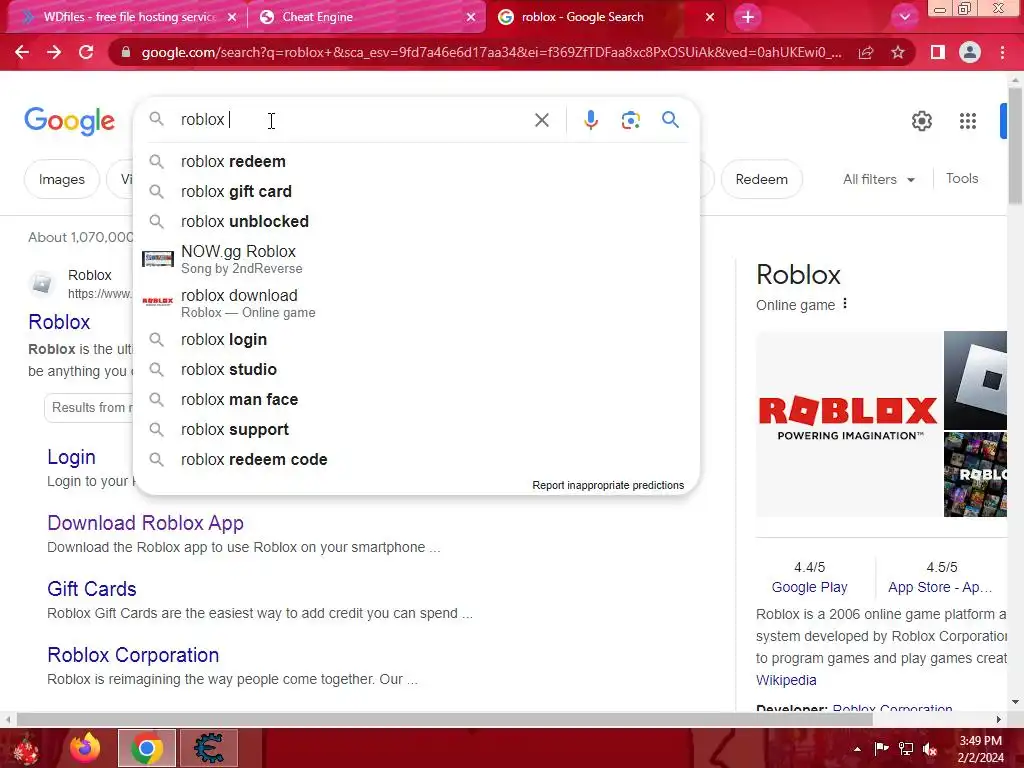Screen dimensions: 1024x768
Task: Open the Roblox main result title
Action: click(59, 322)
